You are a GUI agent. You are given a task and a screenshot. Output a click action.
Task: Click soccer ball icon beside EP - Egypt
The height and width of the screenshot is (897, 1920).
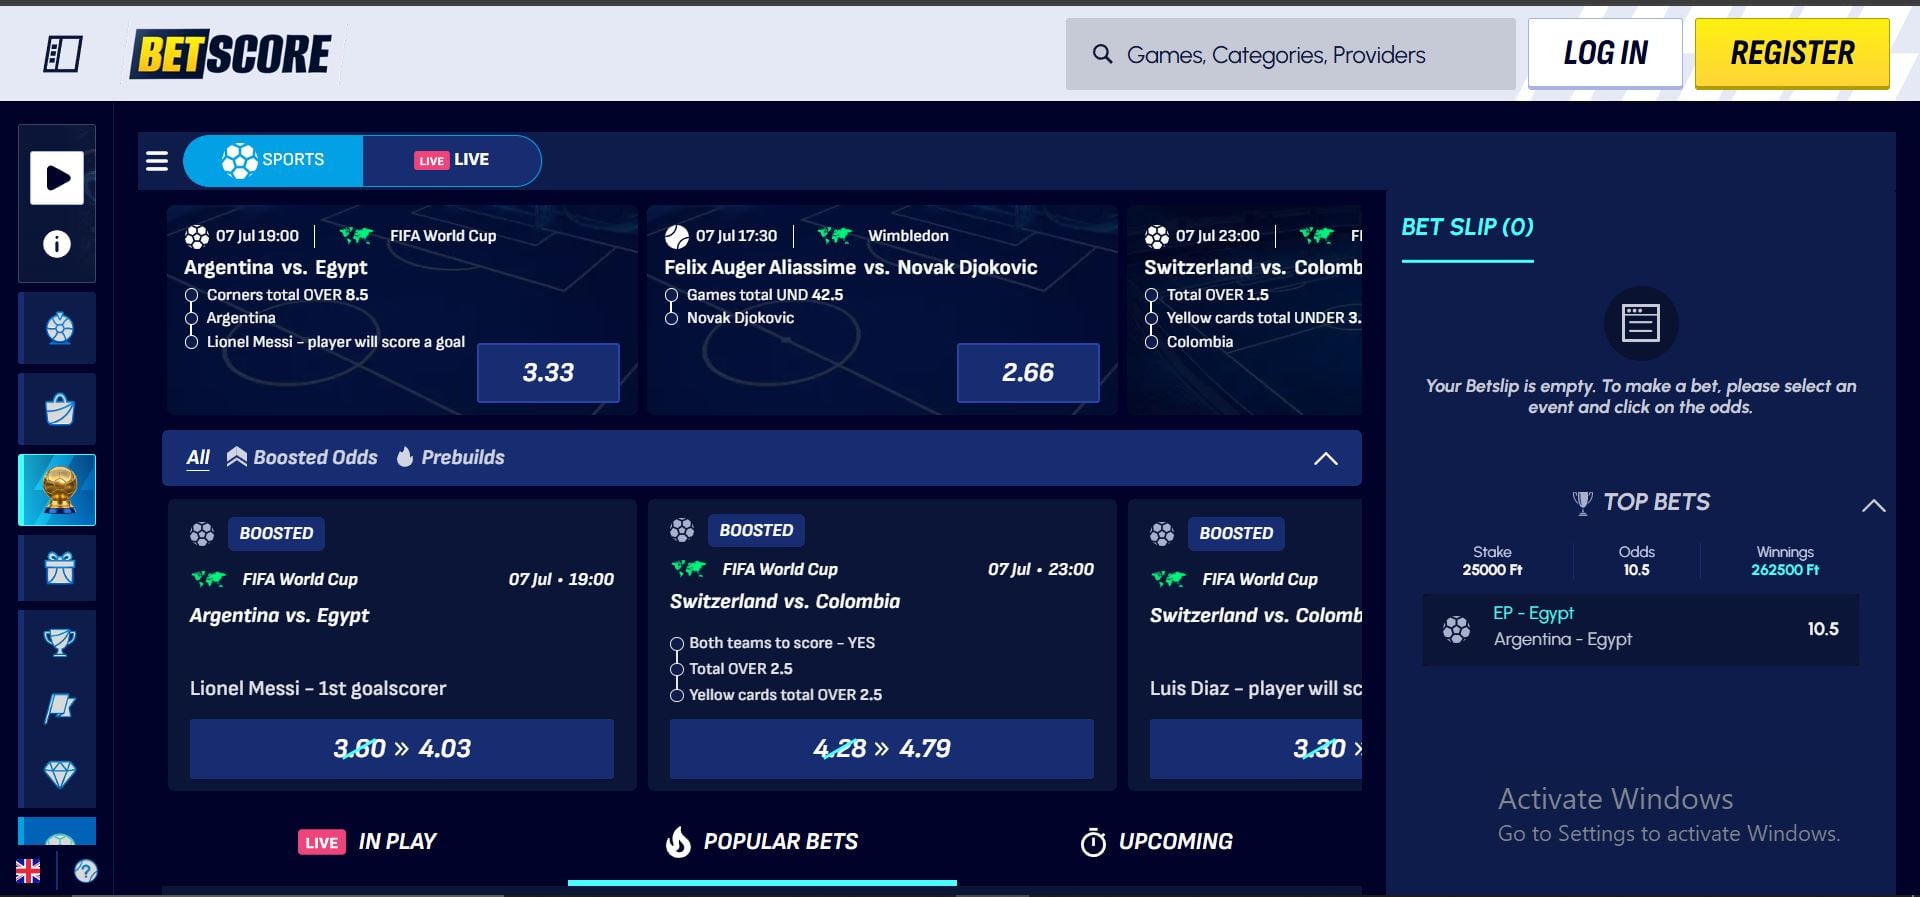[1456, 629]
